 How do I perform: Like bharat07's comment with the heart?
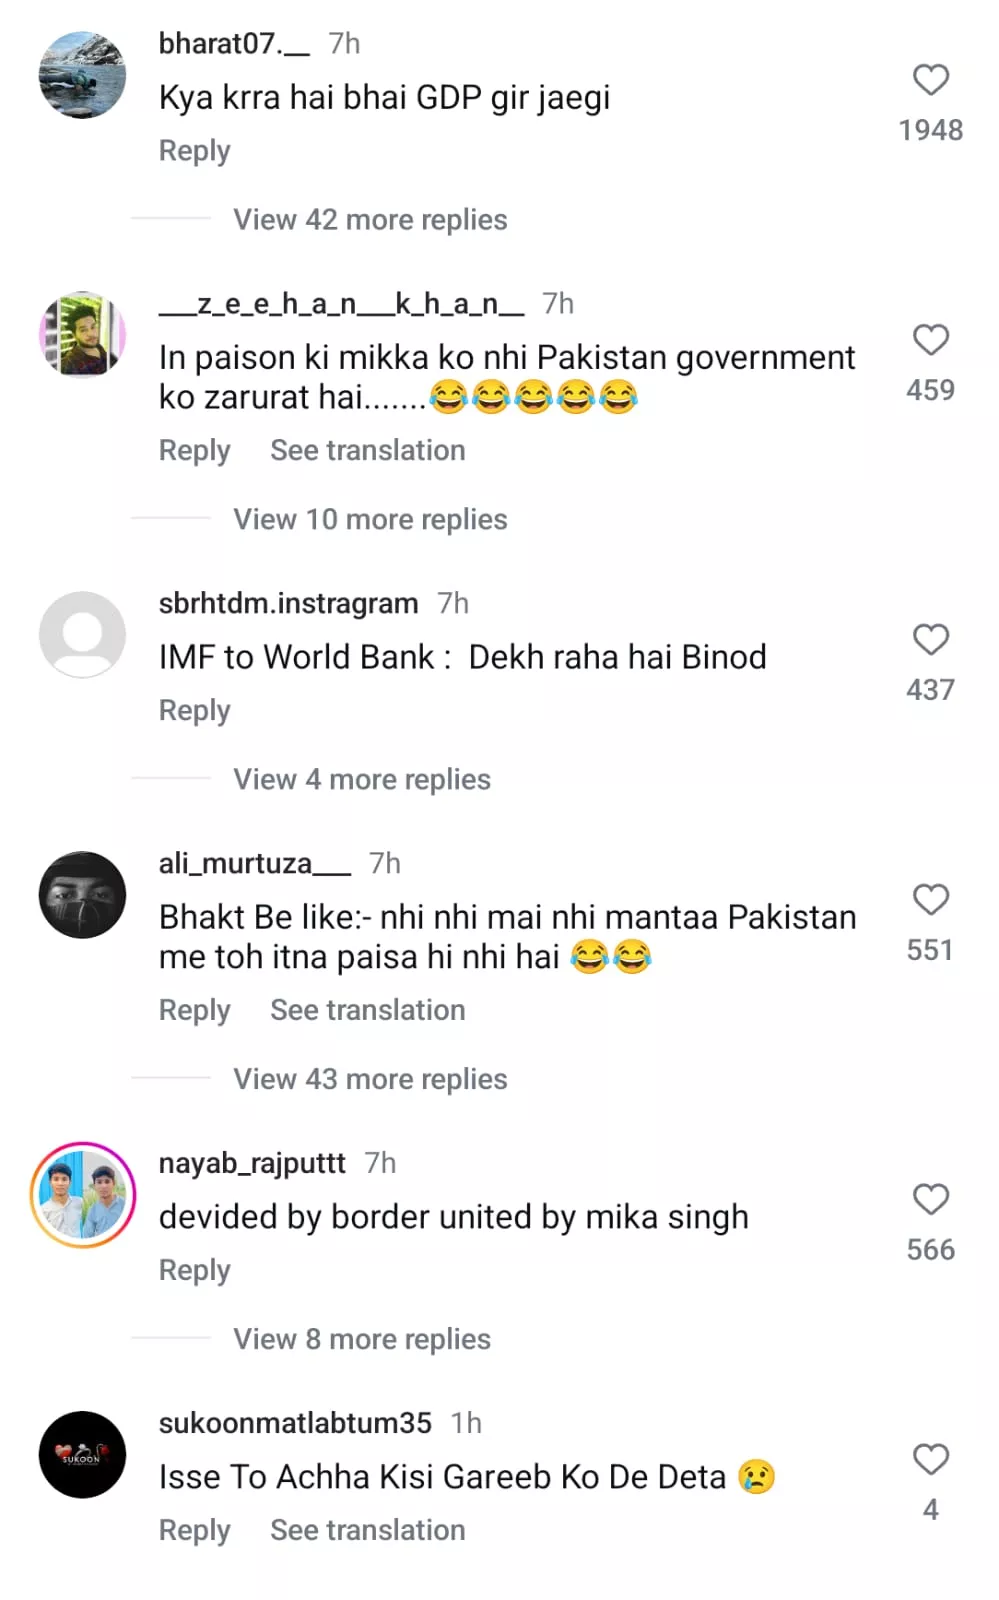[x=930, y=80]
